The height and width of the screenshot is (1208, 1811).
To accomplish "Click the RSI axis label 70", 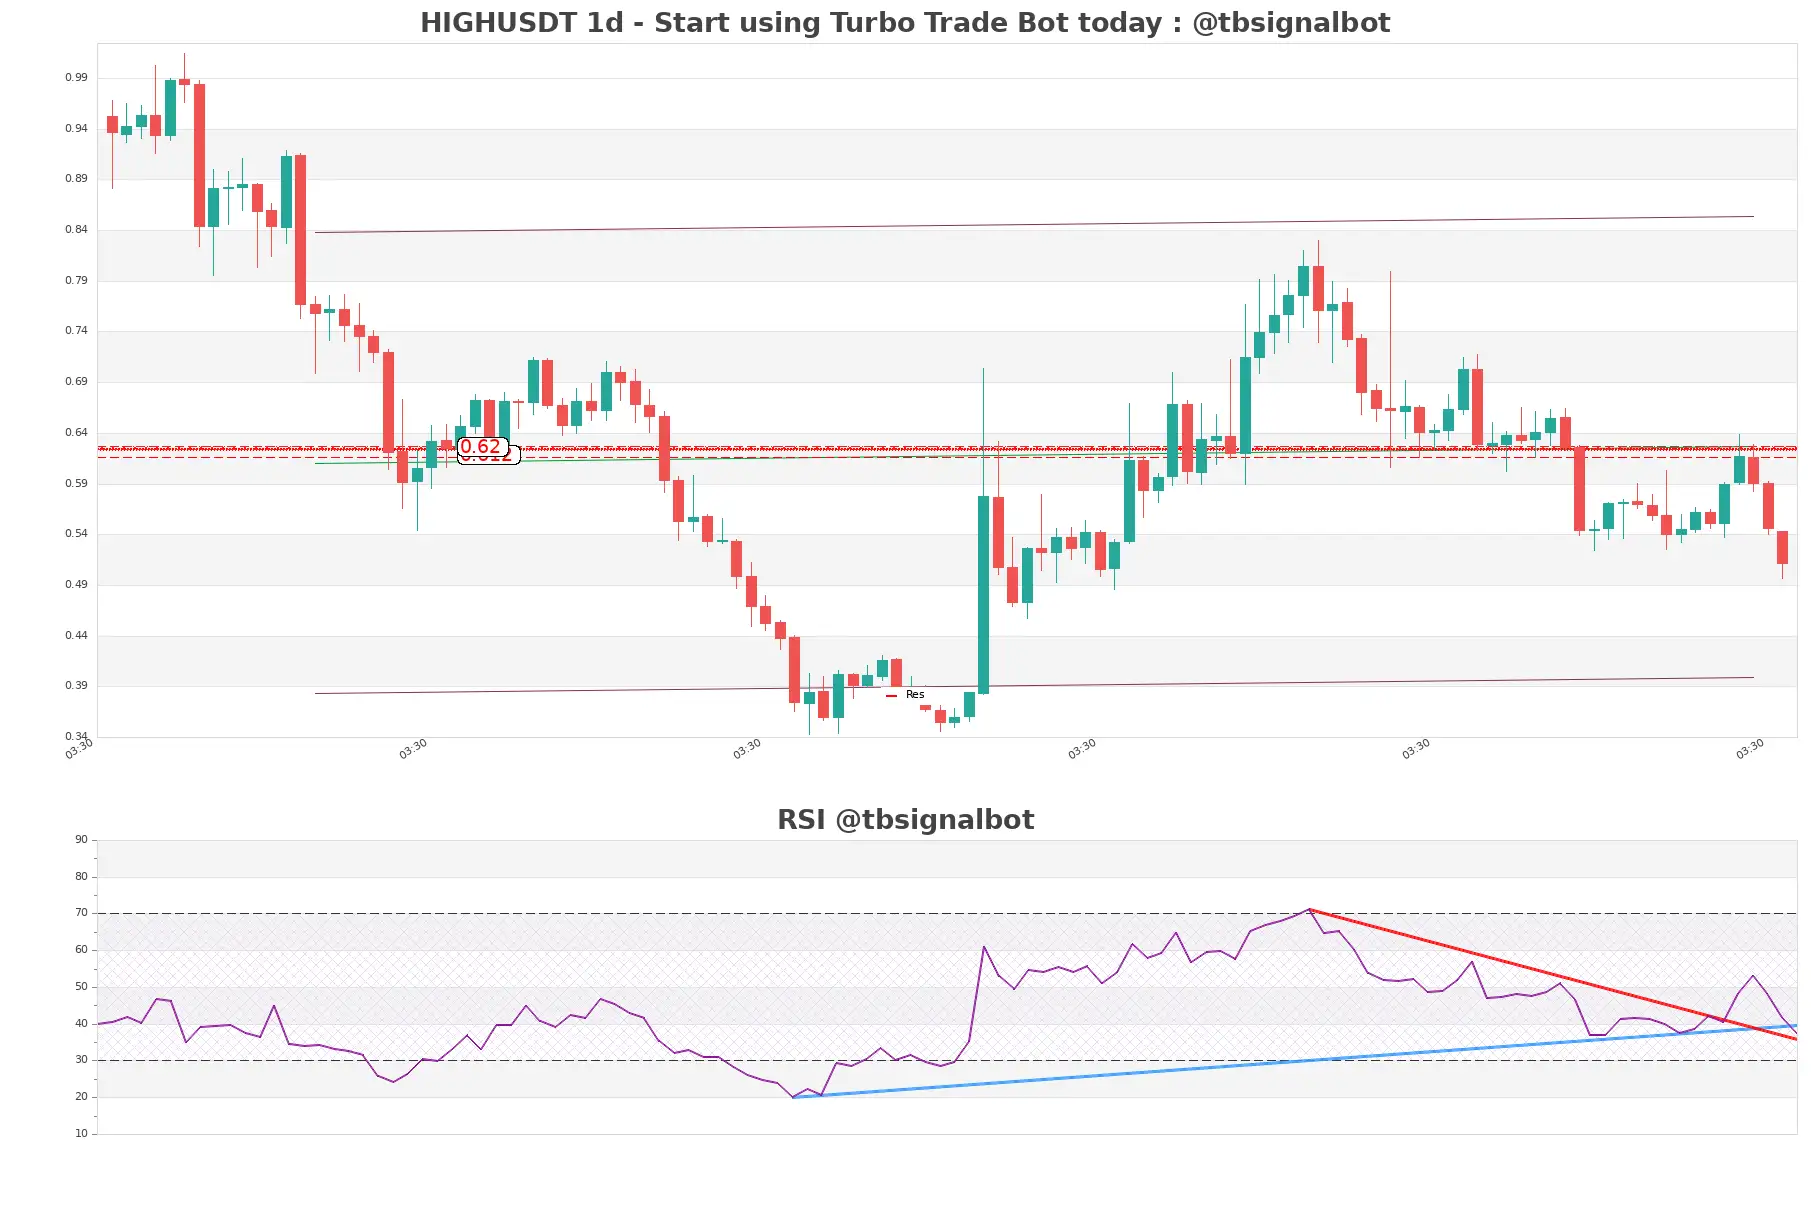I will (x=81, y=912).
